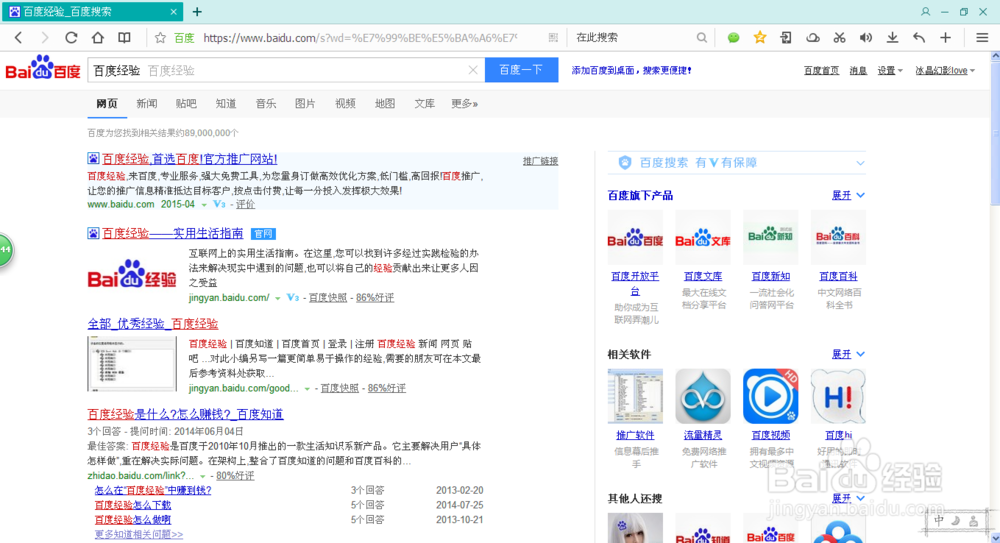The image size is (1000, 543).
Task: Click the browser forward arrow
Action: (44, 38)
